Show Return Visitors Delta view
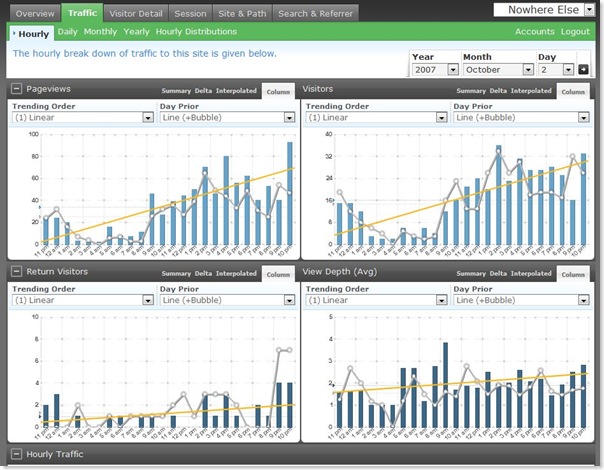Viewport: 604px width, 470px height. coord(203,274)
